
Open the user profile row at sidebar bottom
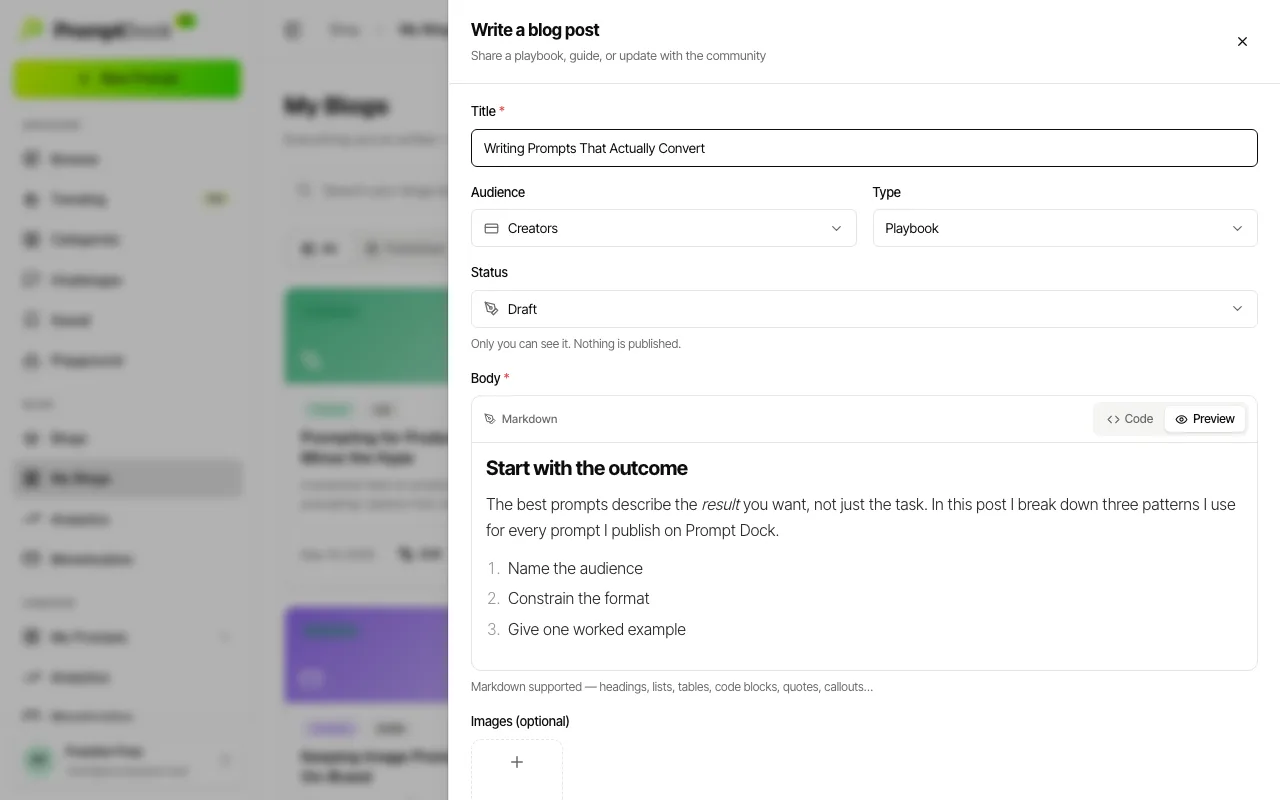tap(127, 761)
